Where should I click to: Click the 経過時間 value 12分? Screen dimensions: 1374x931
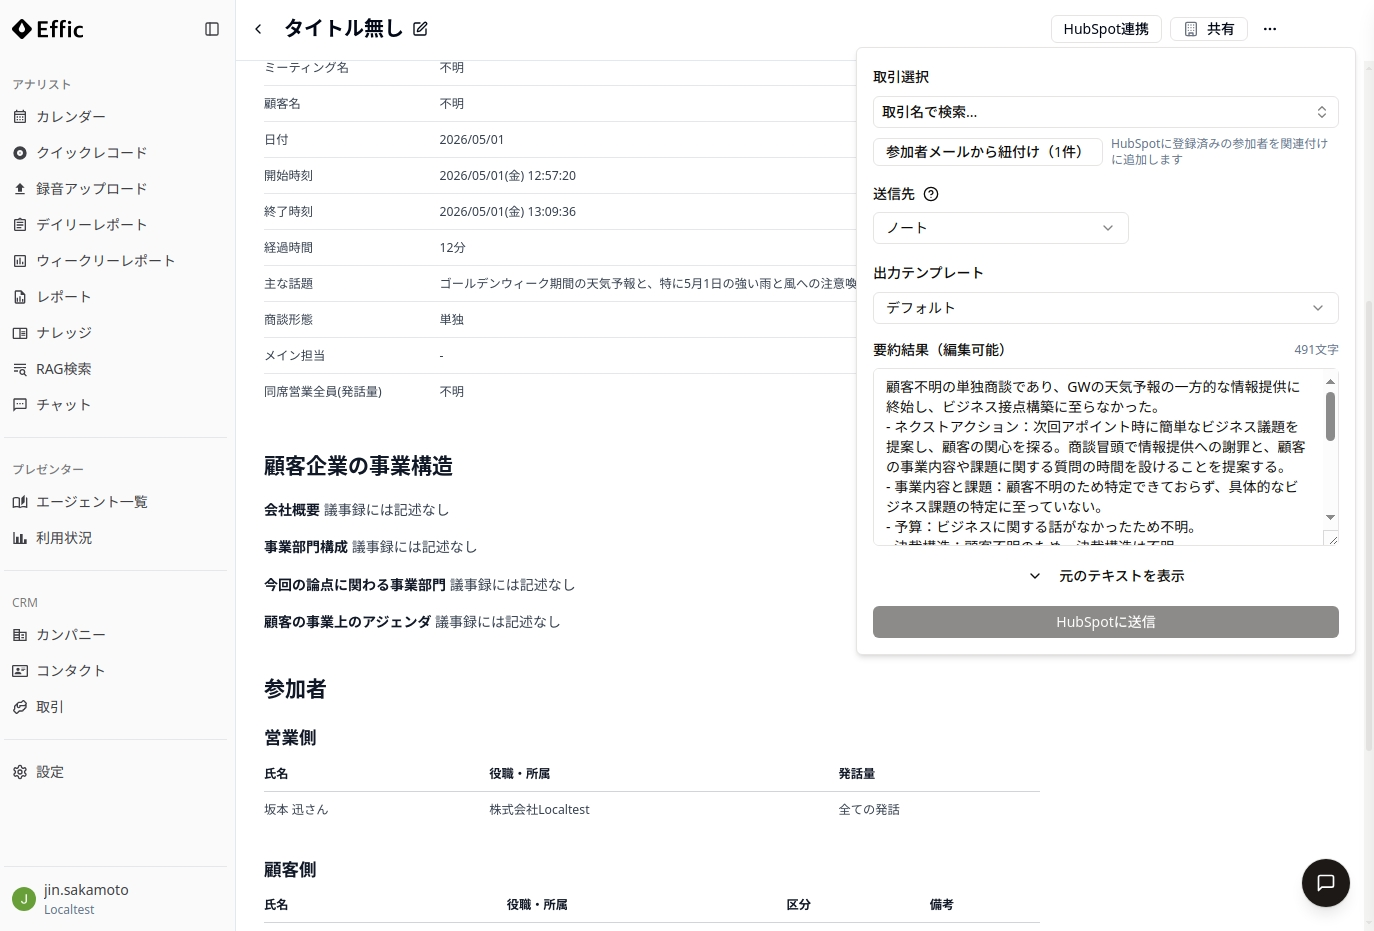click(x=452, y=248)
